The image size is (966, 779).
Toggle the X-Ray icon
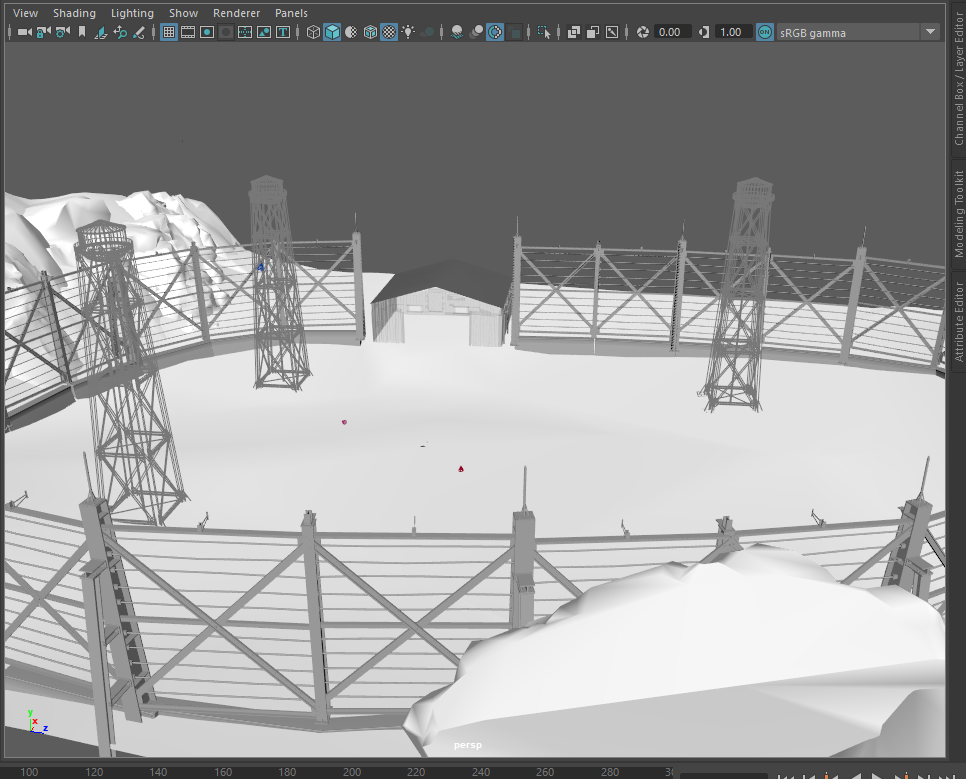point(574,32)
